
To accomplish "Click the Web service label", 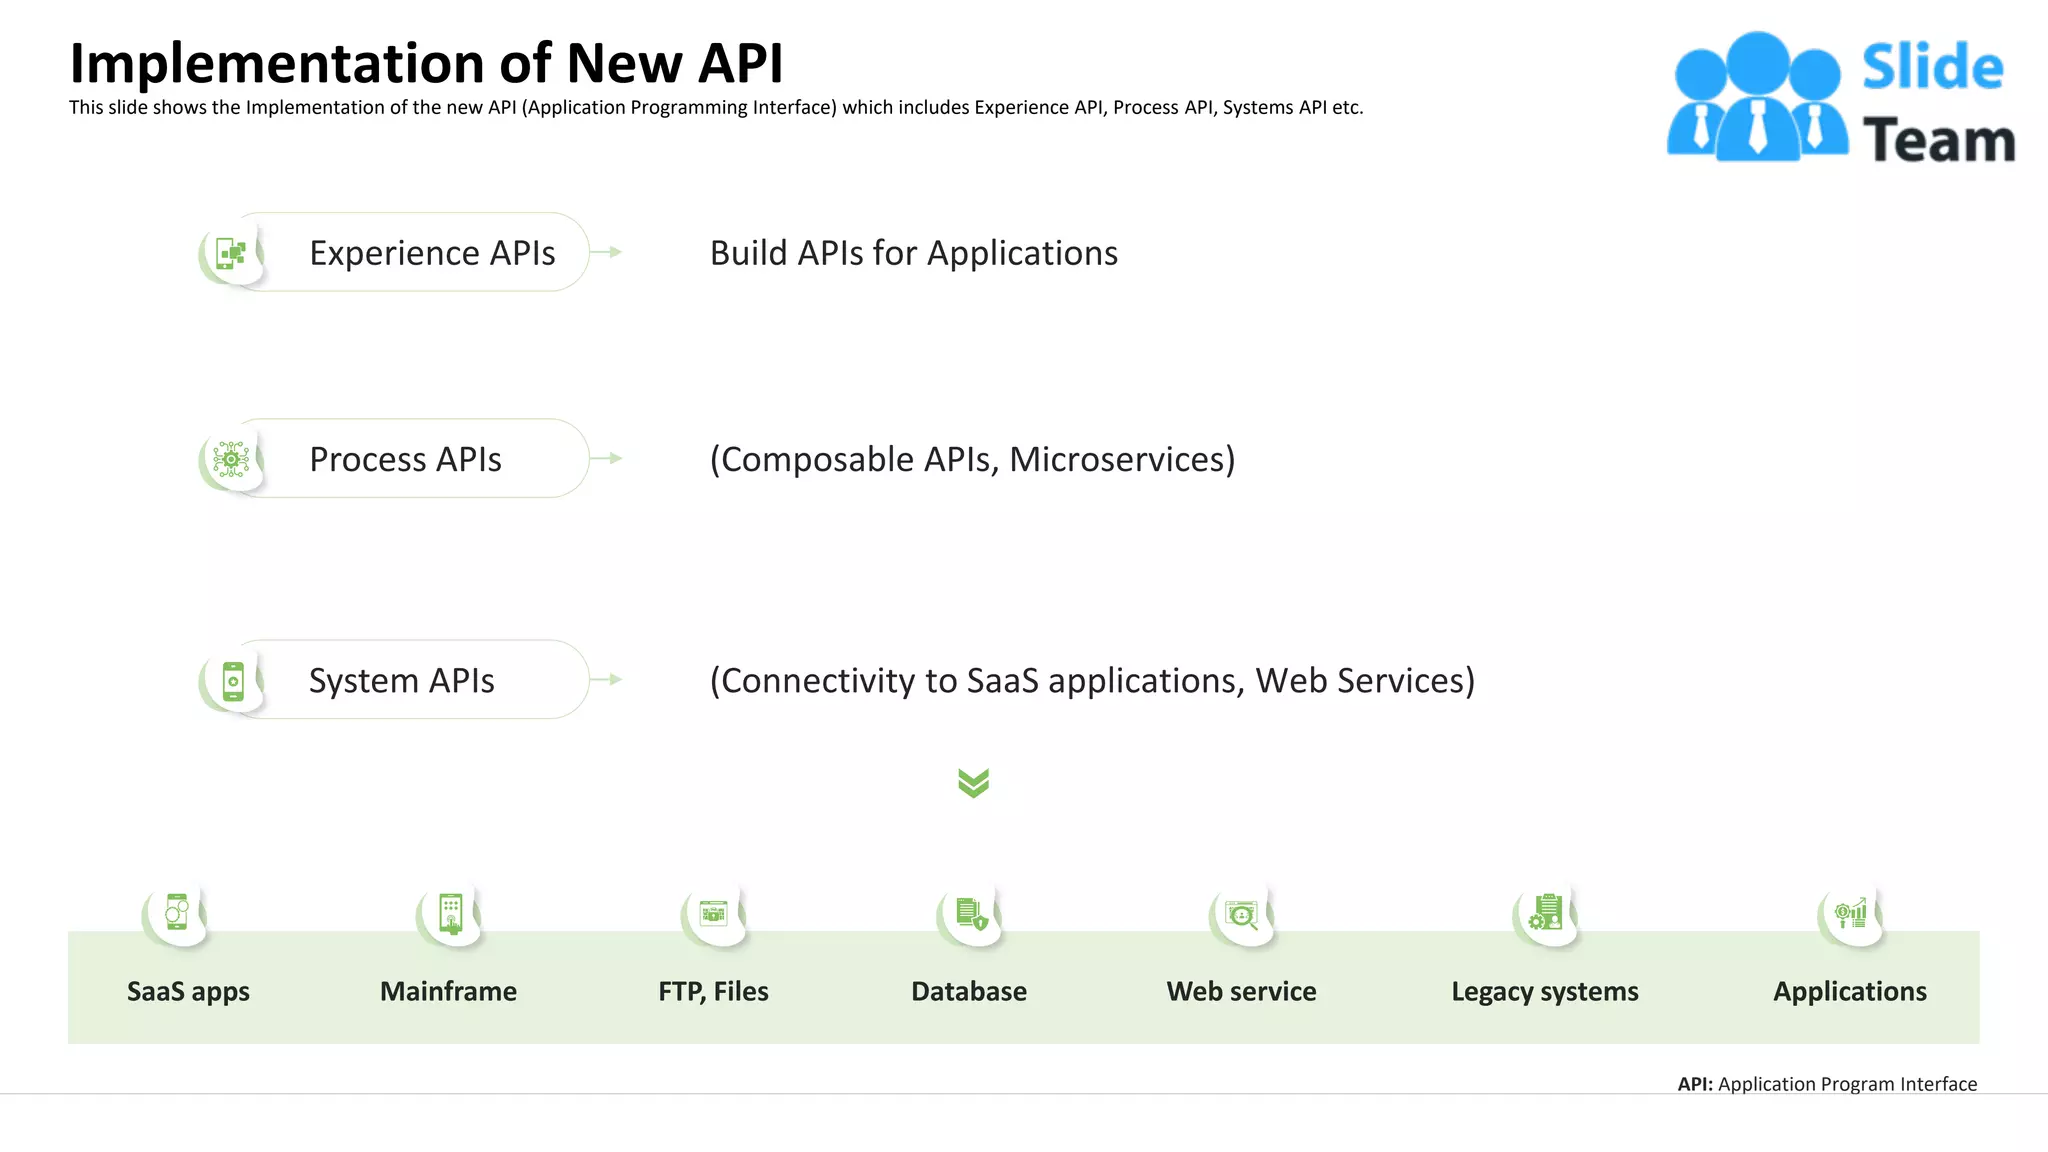I will (x=1241, y=991).
